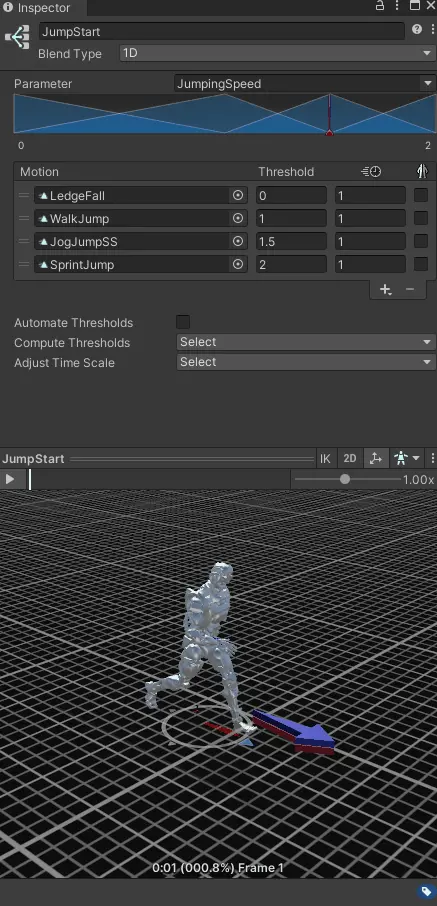Click the asset label tag icon
This screenshot has height=906, width=437.
tap(425, 892)
